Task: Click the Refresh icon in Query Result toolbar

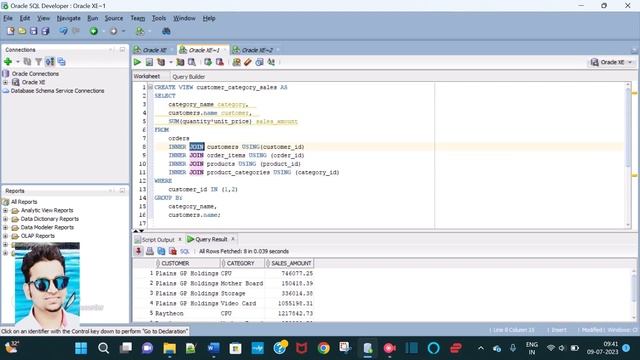Action: pyautogui.click(x=161, y=251)
